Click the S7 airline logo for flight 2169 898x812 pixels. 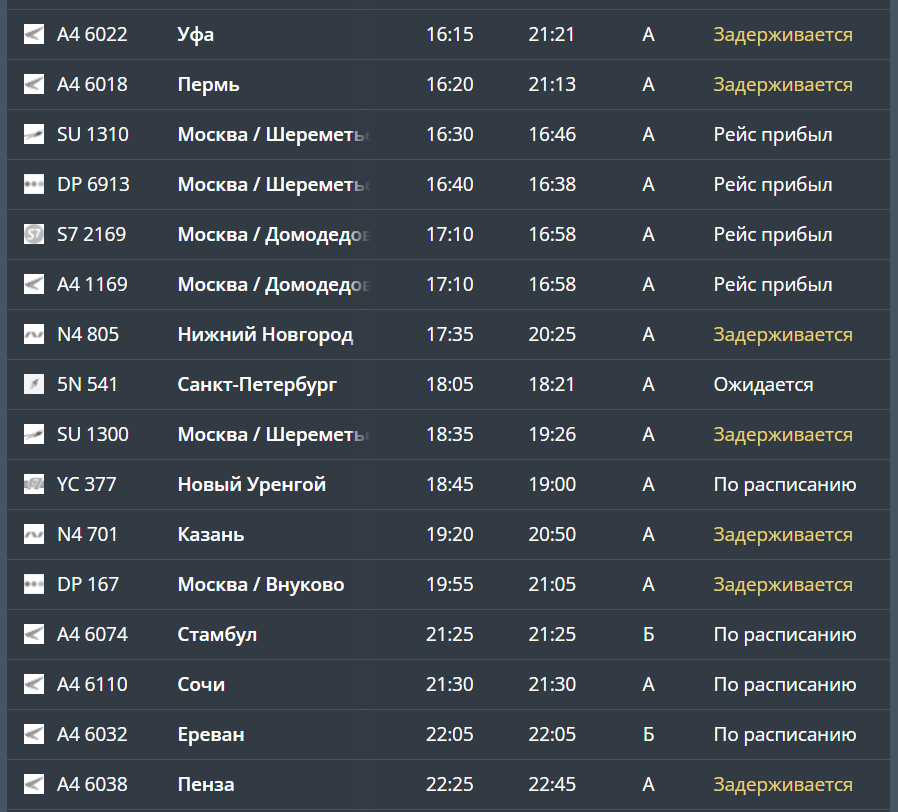click(34, 235)
